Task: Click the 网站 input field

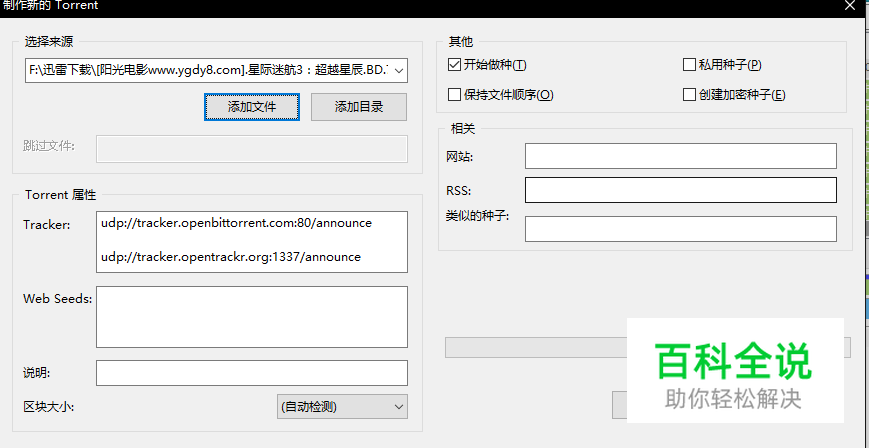Action: (681, 156)
